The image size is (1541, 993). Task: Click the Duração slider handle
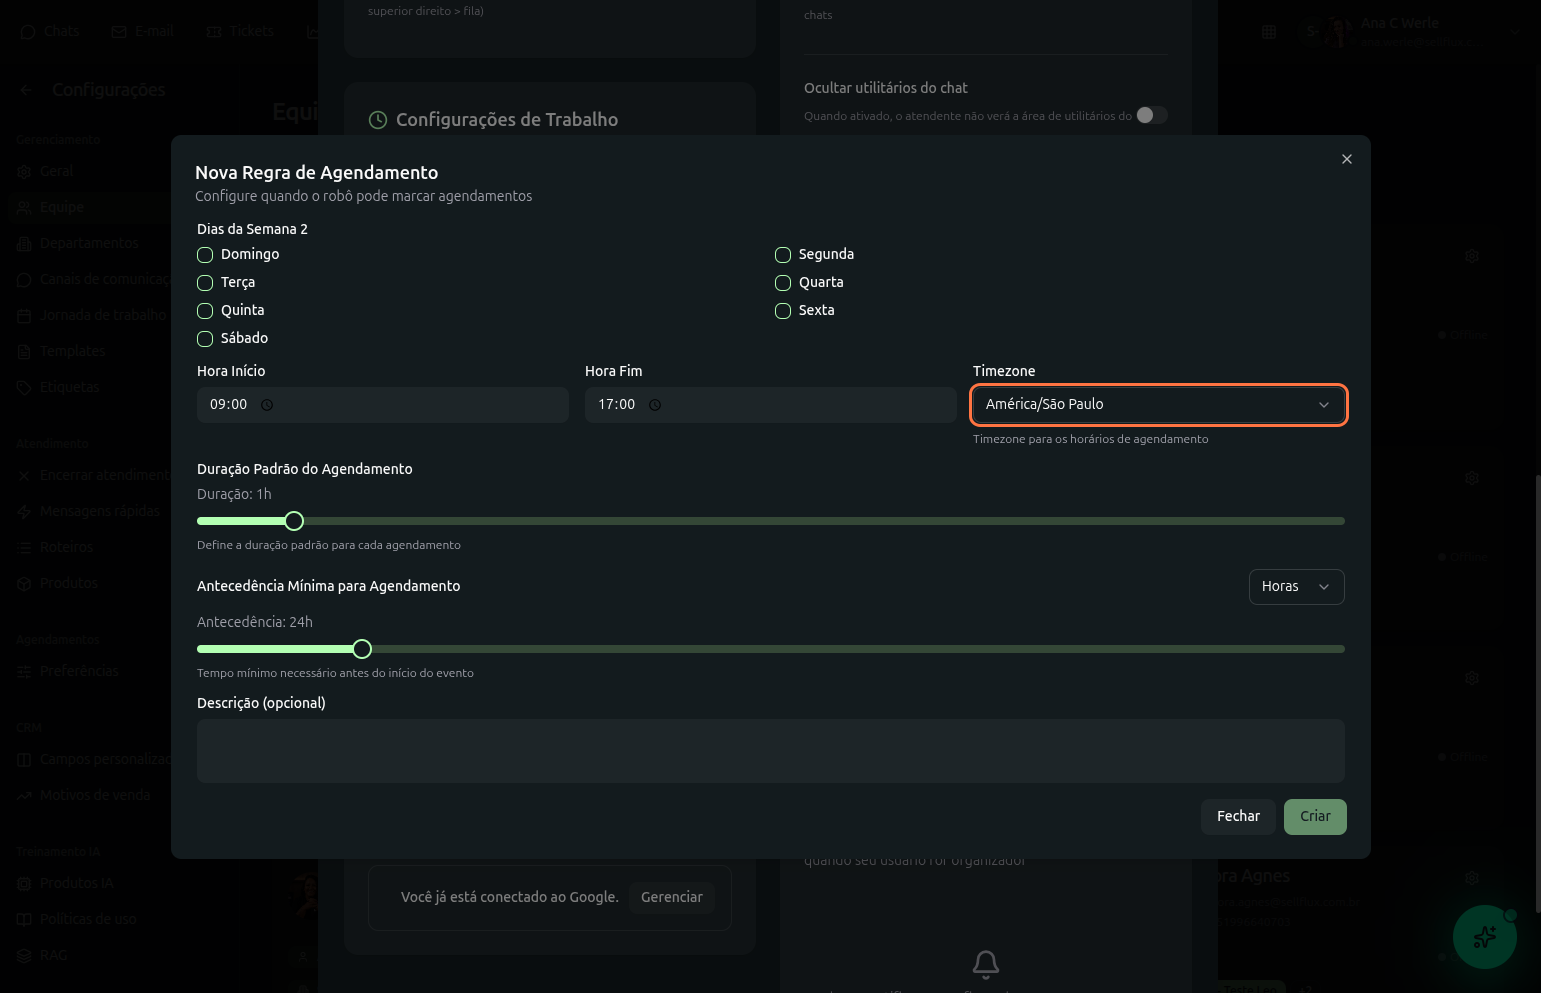(294, 521)
